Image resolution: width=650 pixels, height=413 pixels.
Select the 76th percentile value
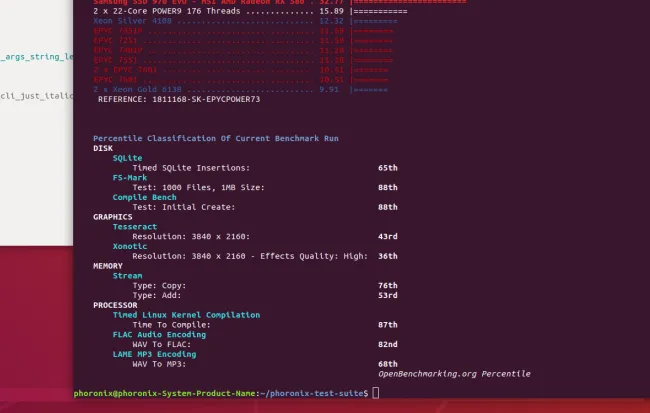[x=388, y=286]
